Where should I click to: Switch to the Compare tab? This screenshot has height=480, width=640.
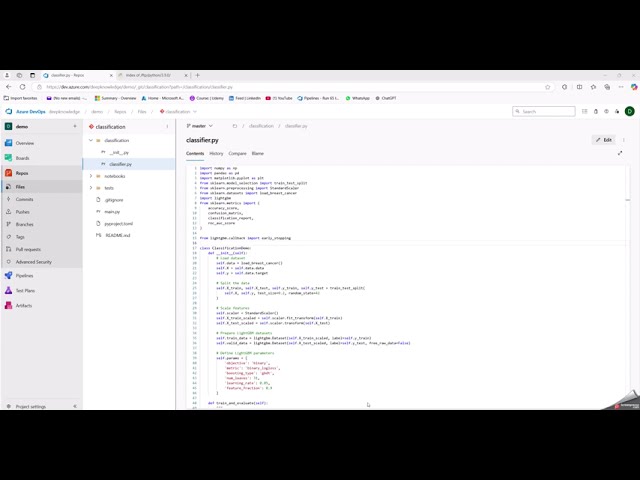click(237, 153)
